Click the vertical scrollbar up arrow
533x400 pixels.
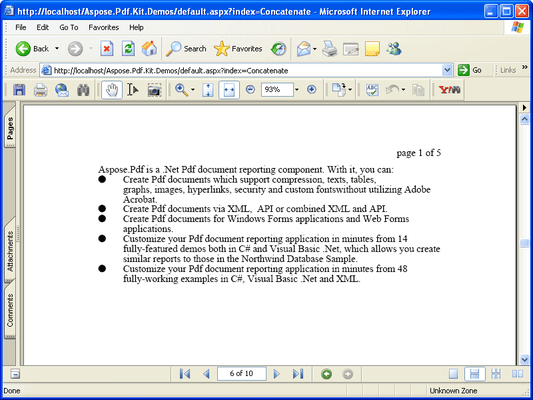coord(525,119)
